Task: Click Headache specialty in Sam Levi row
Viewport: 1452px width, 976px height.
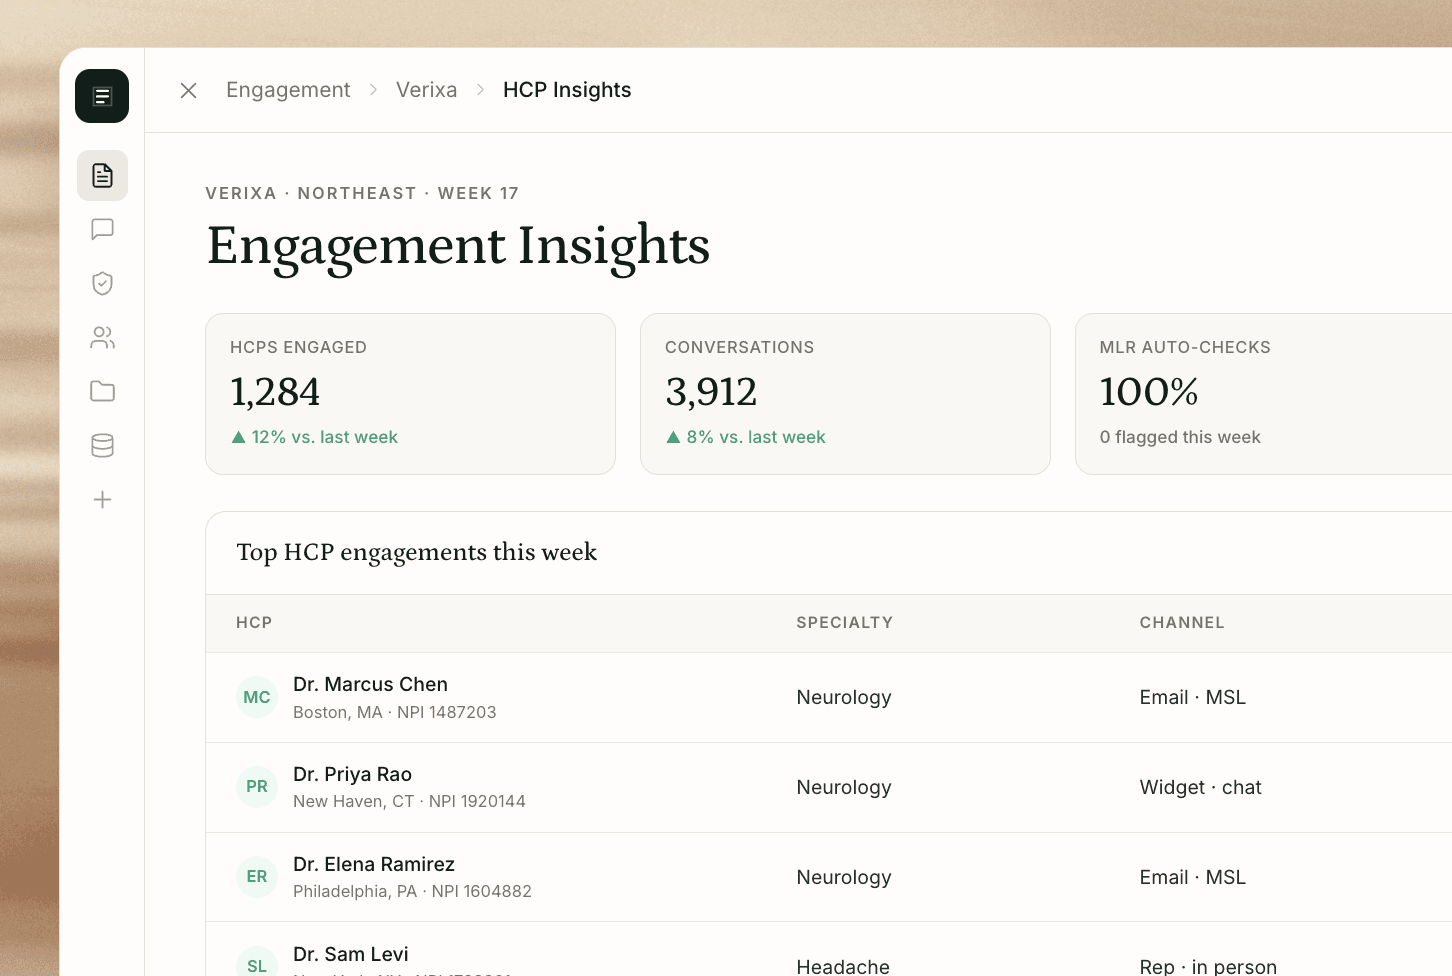Action: [843, 966]
